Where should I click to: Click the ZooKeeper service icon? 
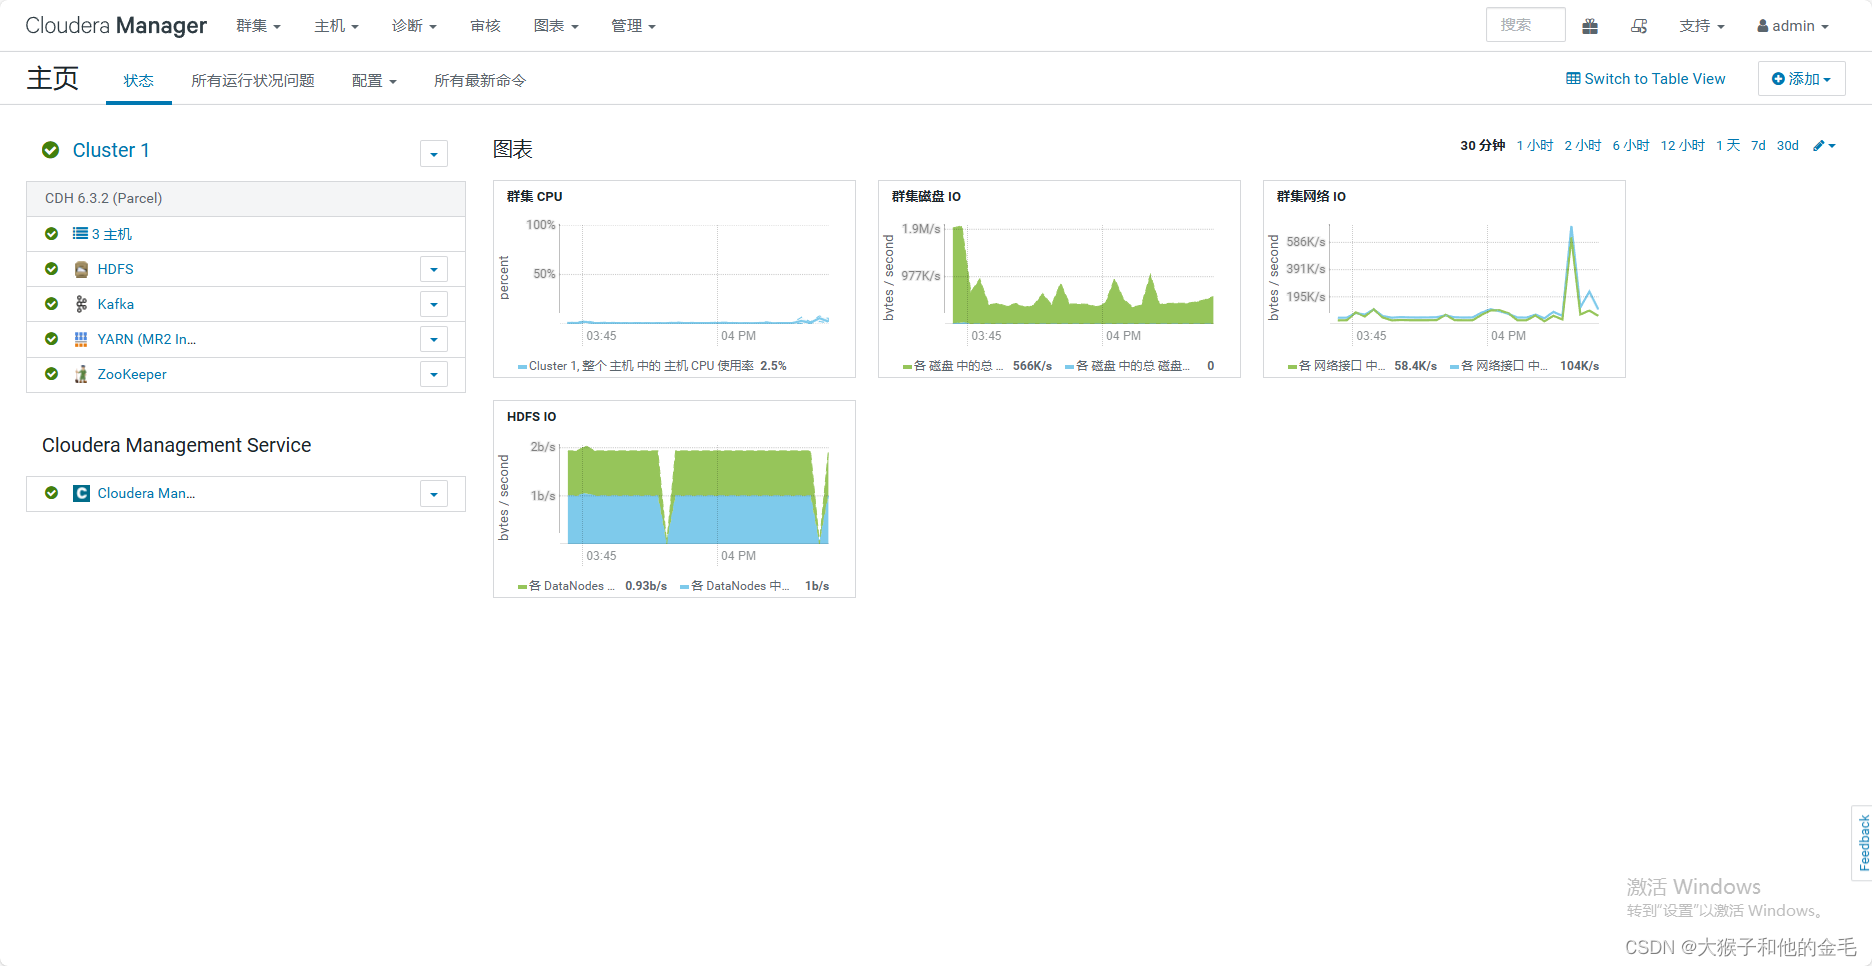81,374
